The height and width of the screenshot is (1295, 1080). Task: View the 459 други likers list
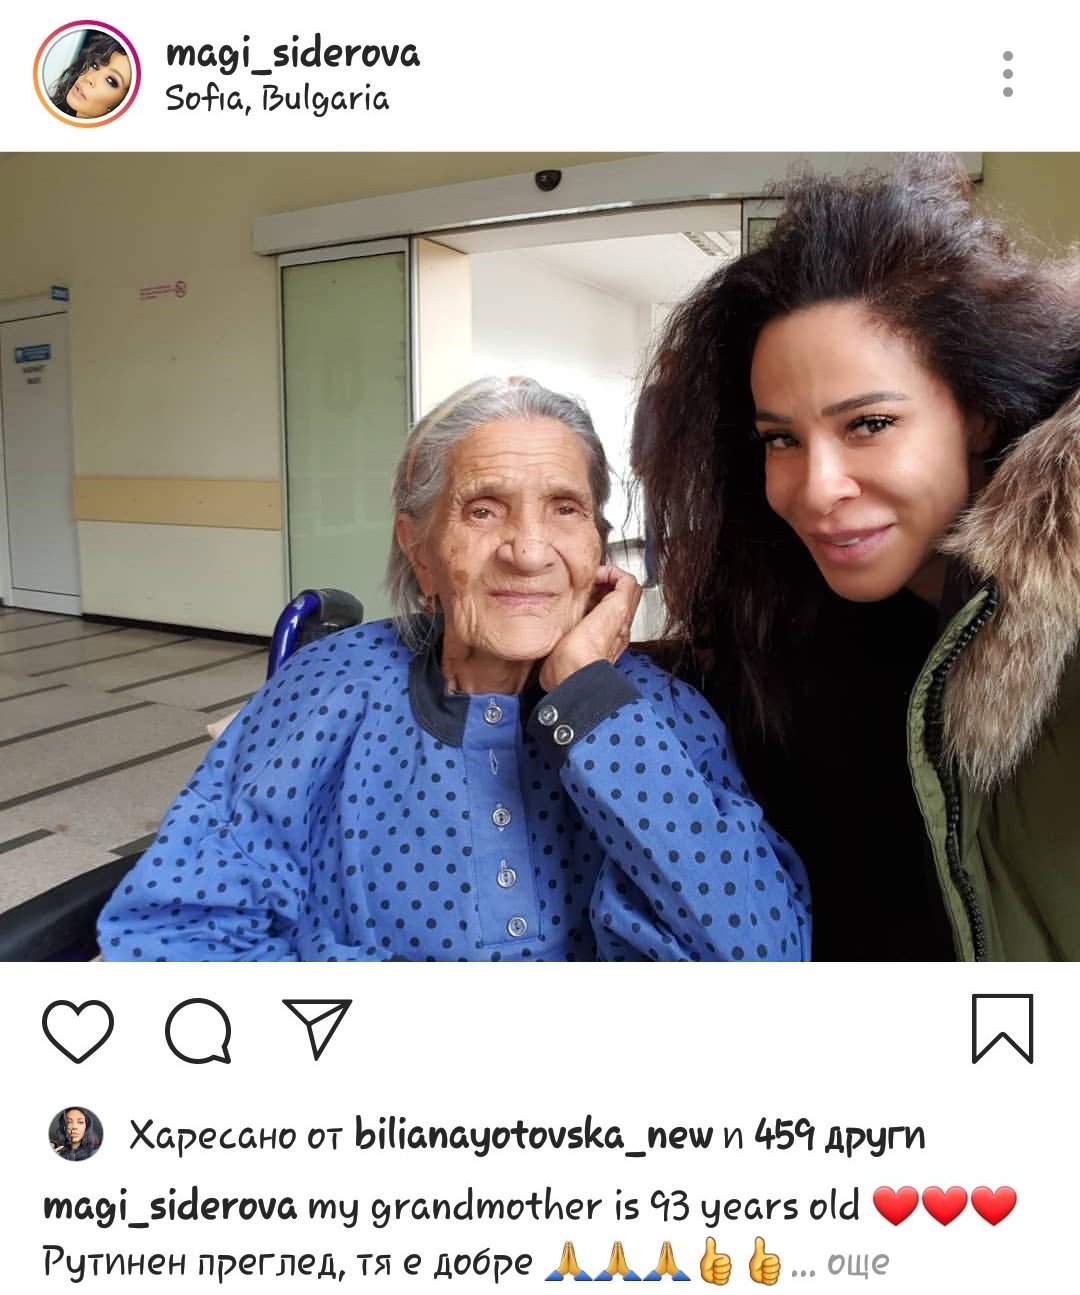(840, 1135)
